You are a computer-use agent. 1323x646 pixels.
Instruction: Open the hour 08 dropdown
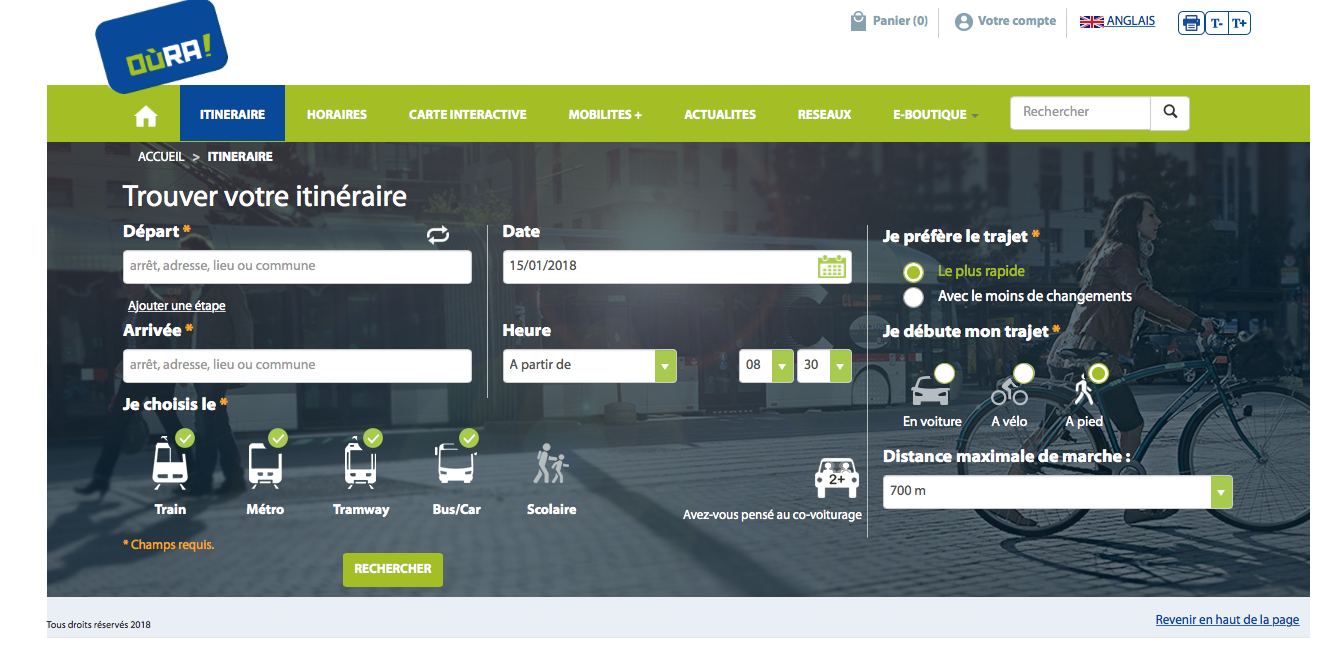pos(766,365)
